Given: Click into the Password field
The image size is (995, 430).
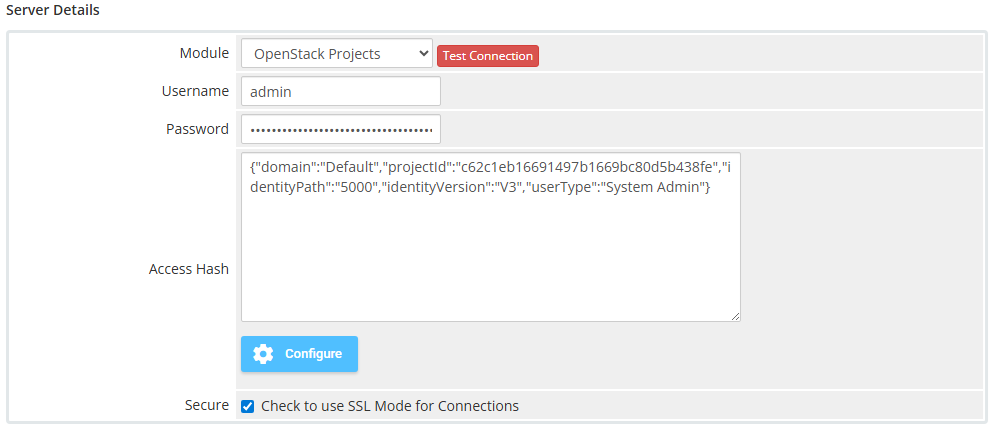Looking at the screenshot, I should (340, 129).
